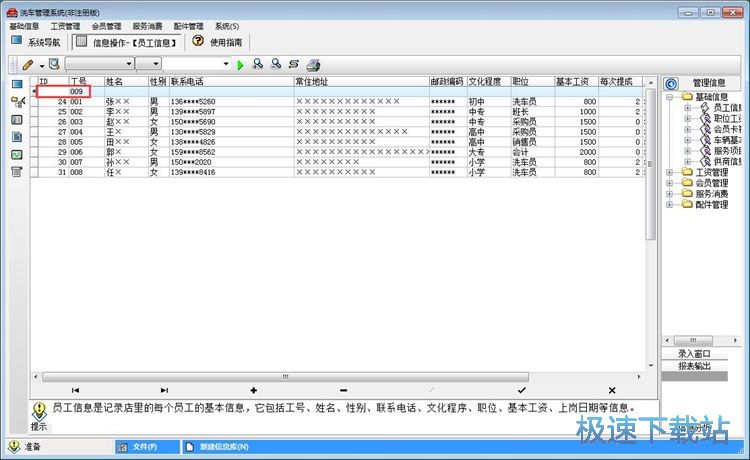Screen dimensions: 750x460
Task: Delete record with the minus button
Action: (x=343, y=390)
